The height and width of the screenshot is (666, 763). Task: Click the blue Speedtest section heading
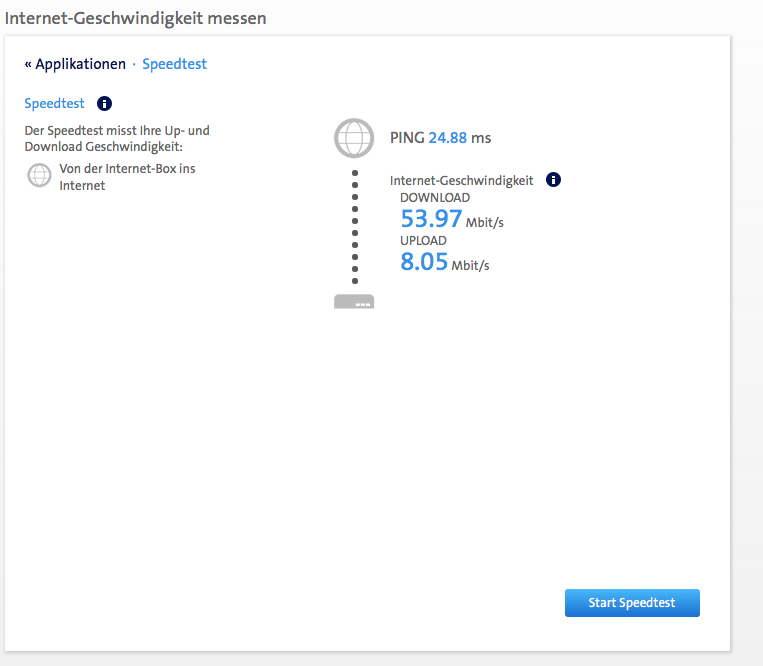pyautogui.click(x=54, y=104)
